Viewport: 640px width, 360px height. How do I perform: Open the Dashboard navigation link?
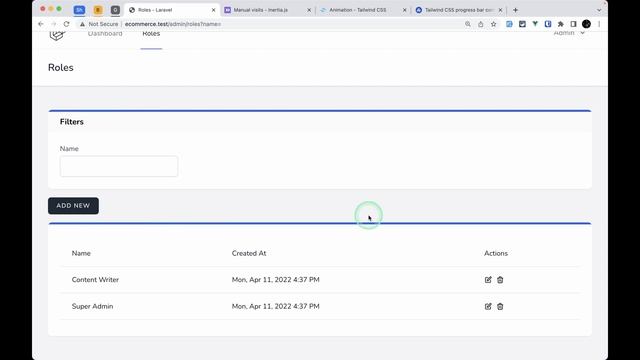(x=105, y=34)
